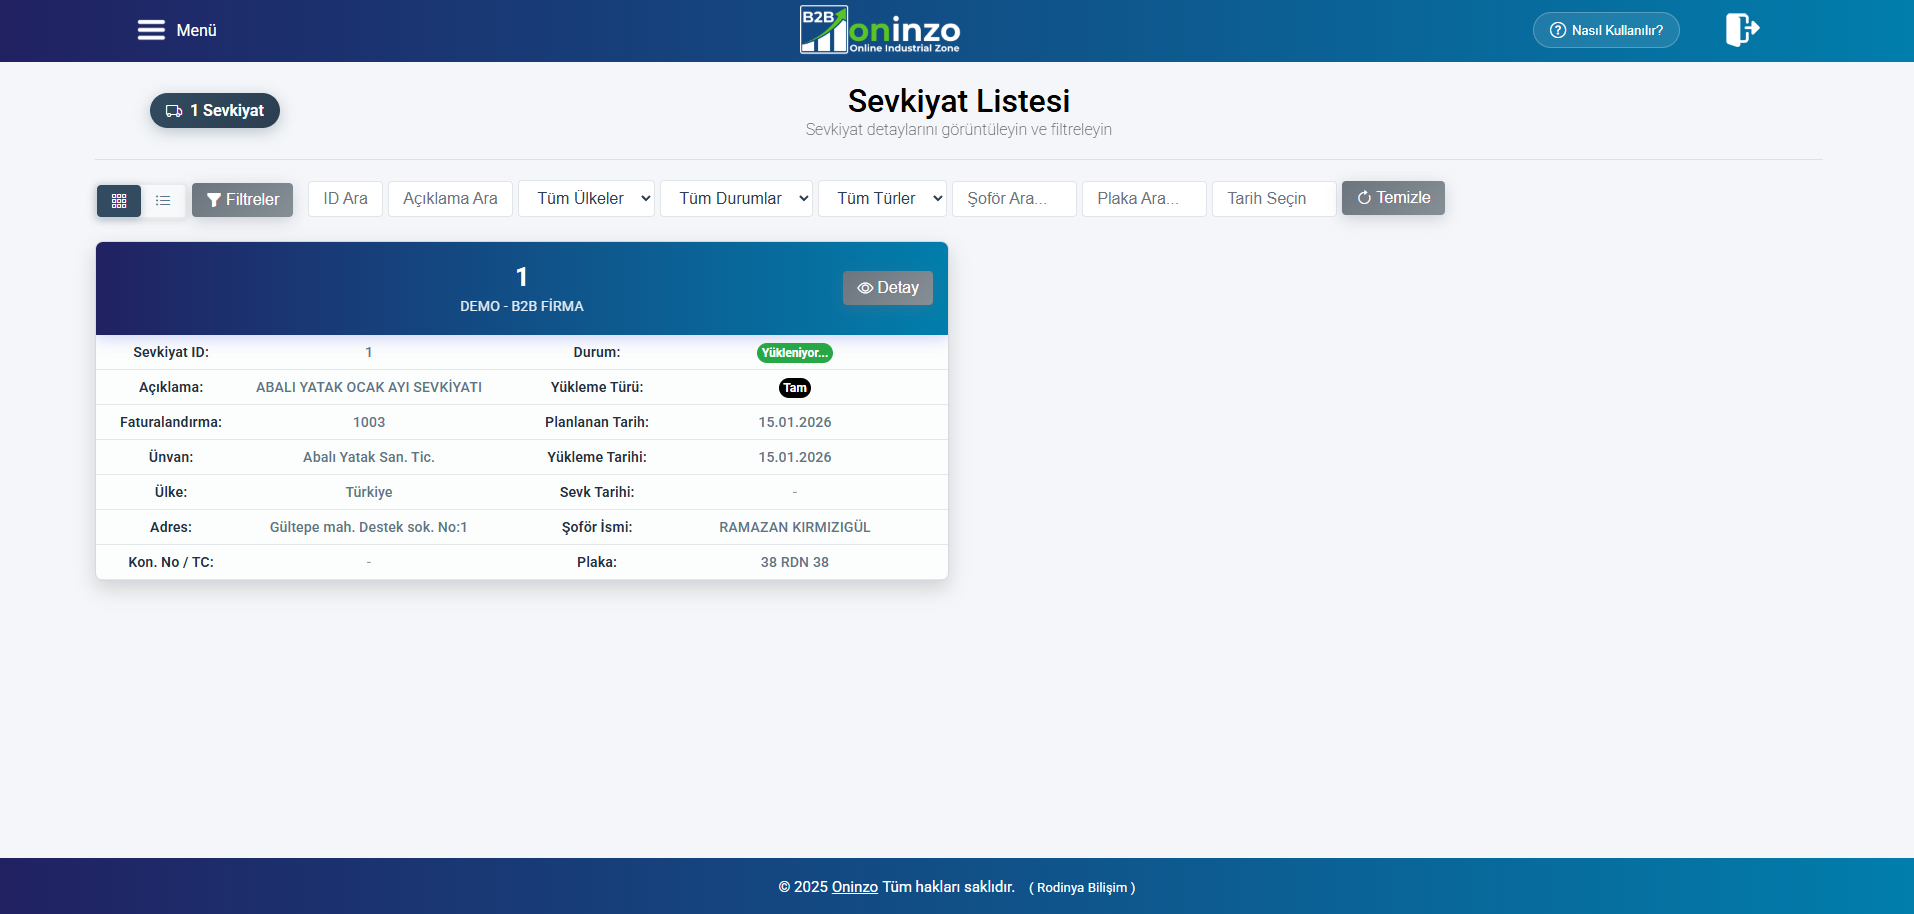Image resolution: width=1914 pixels, height=914 pixels.
Task: Open the Tarih Seçin date picker
Action: pos(1273,199)
